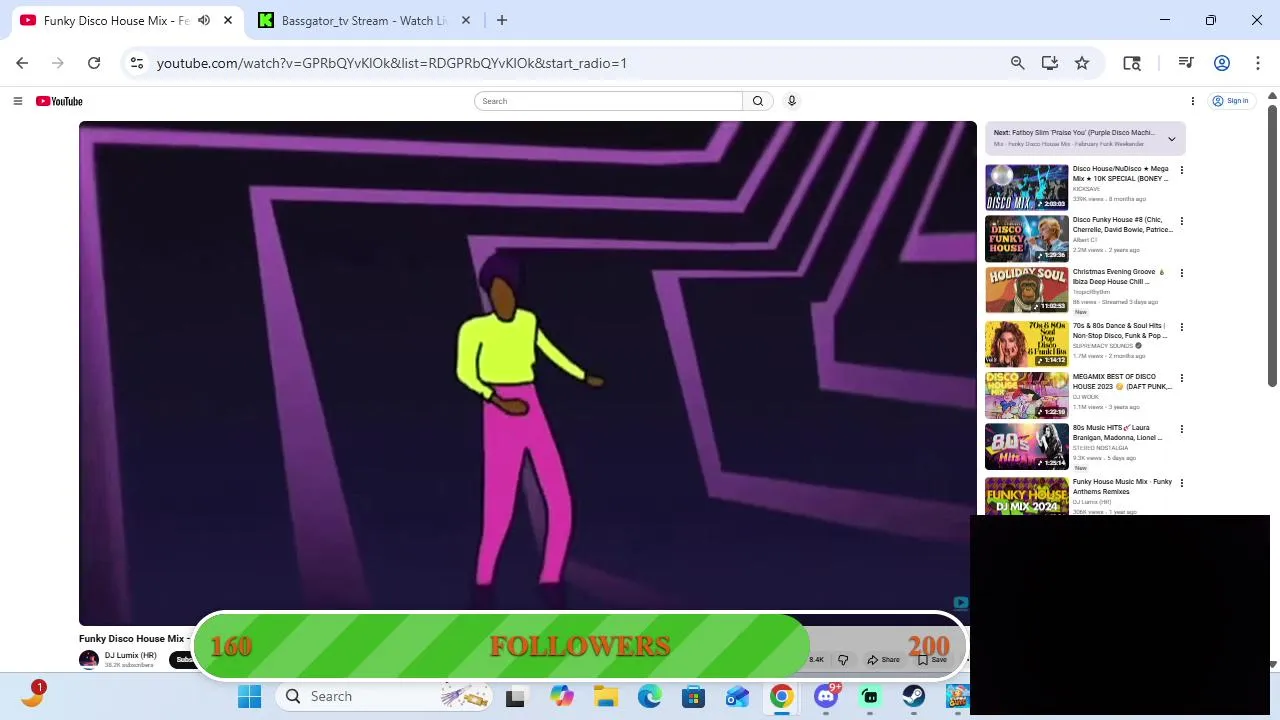Open the zoom magnifier in address bar

point(1017,63)
